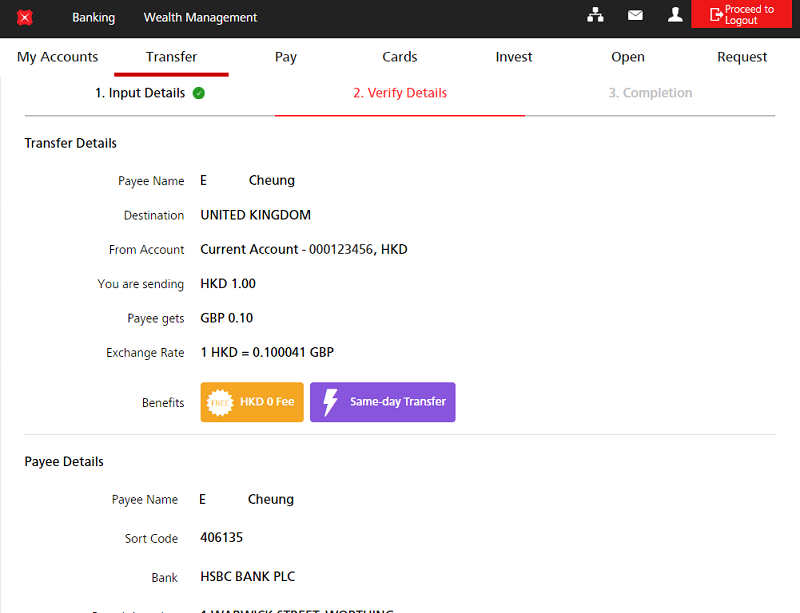Return to step 1 Input Details
The image size is (800, 613).
pos(140,93)
